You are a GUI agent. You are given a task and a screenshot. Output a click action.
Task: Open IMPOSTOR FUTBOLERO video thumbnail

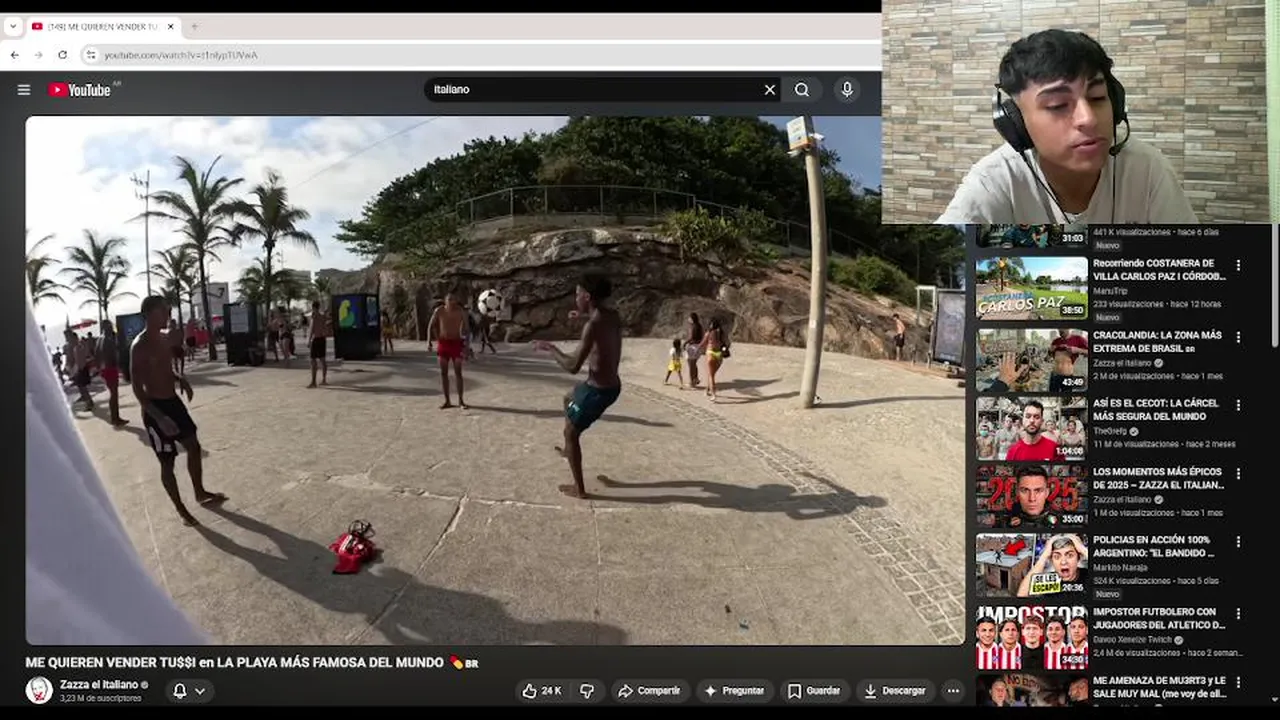[1031, 638]
